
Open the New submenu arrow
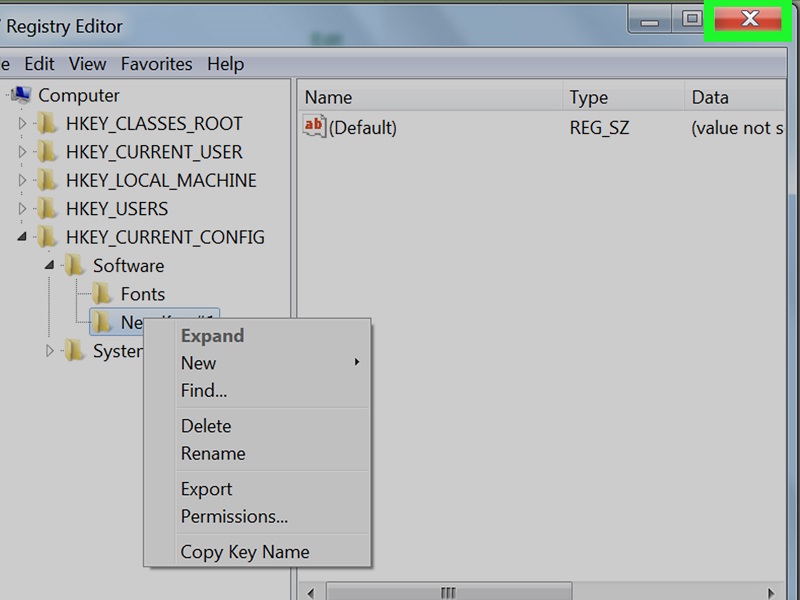pyautogui.click(x=357, y=362)
